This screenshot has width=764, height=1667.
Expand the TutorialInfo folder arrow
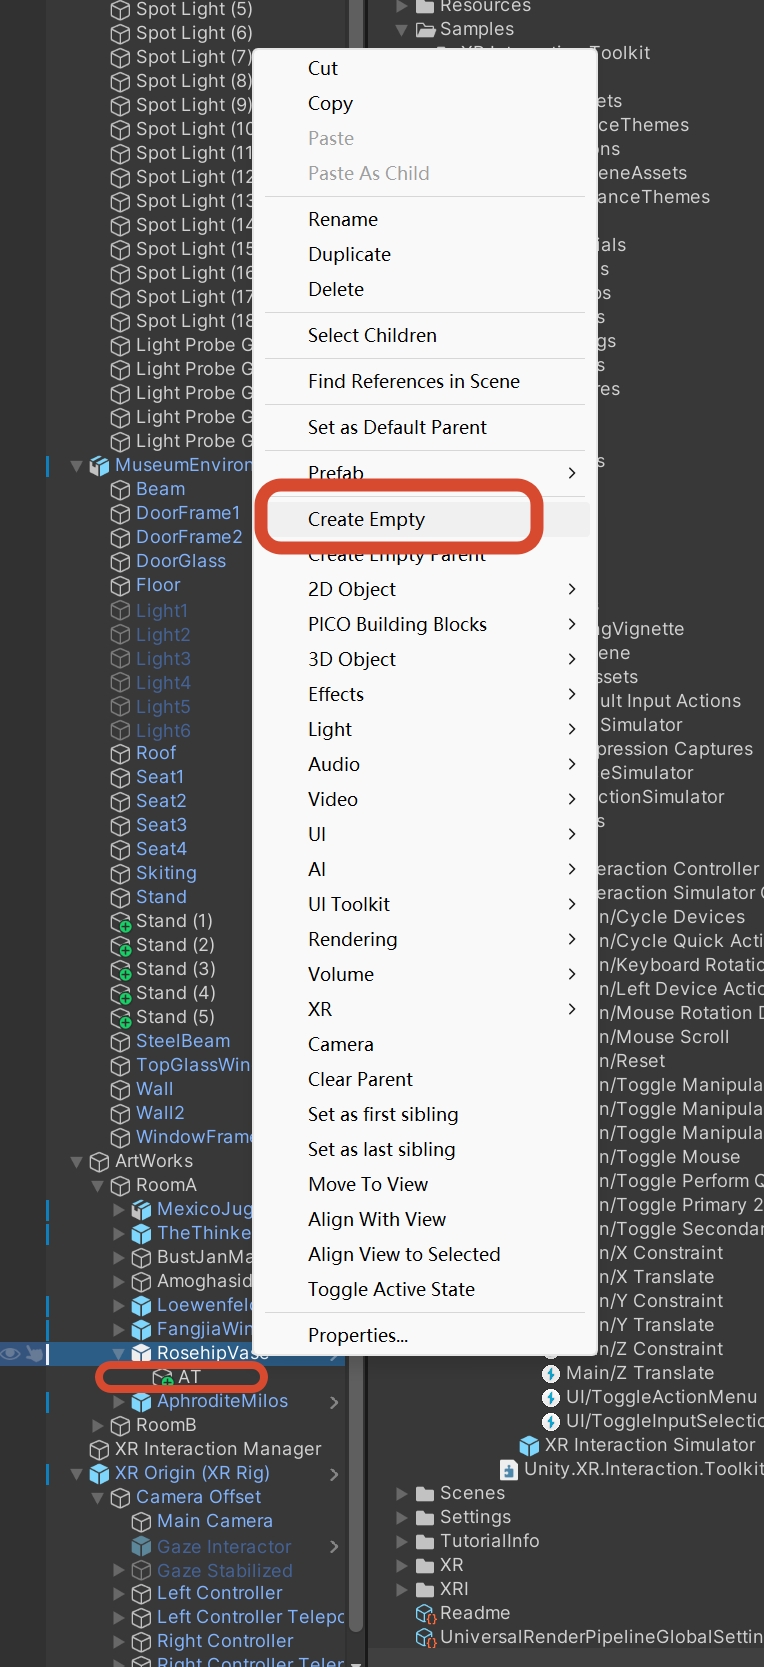(402, 1541)
